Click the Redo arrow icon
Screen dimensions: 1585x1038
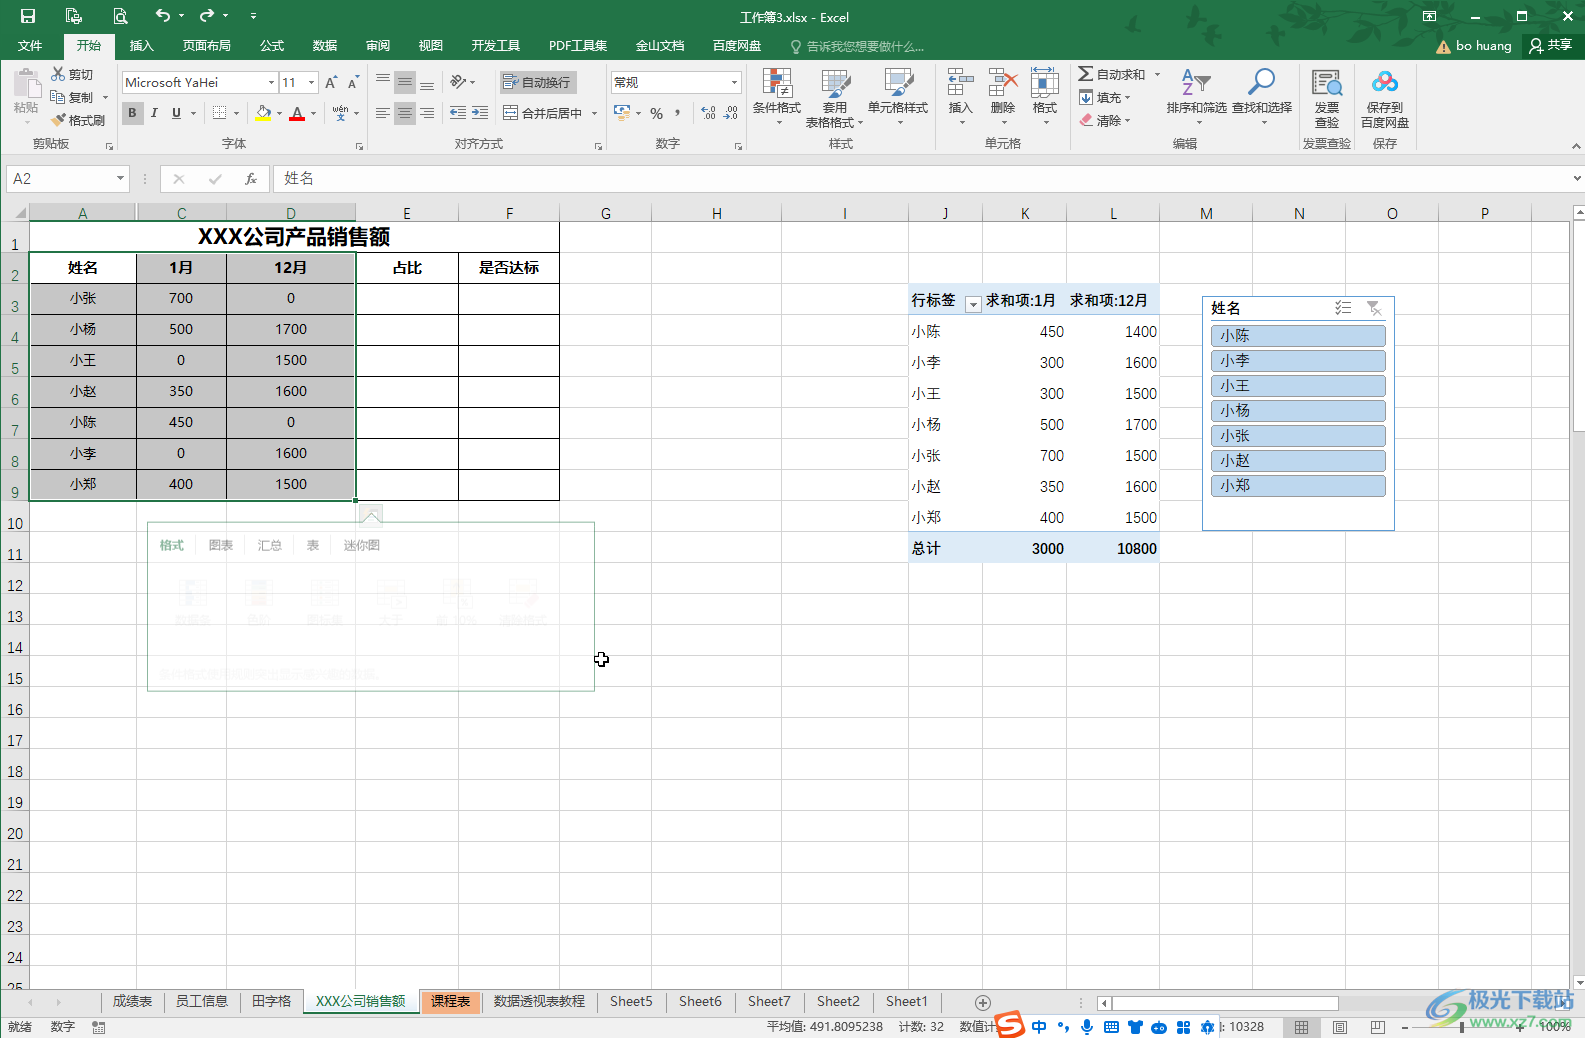[206, 16]
